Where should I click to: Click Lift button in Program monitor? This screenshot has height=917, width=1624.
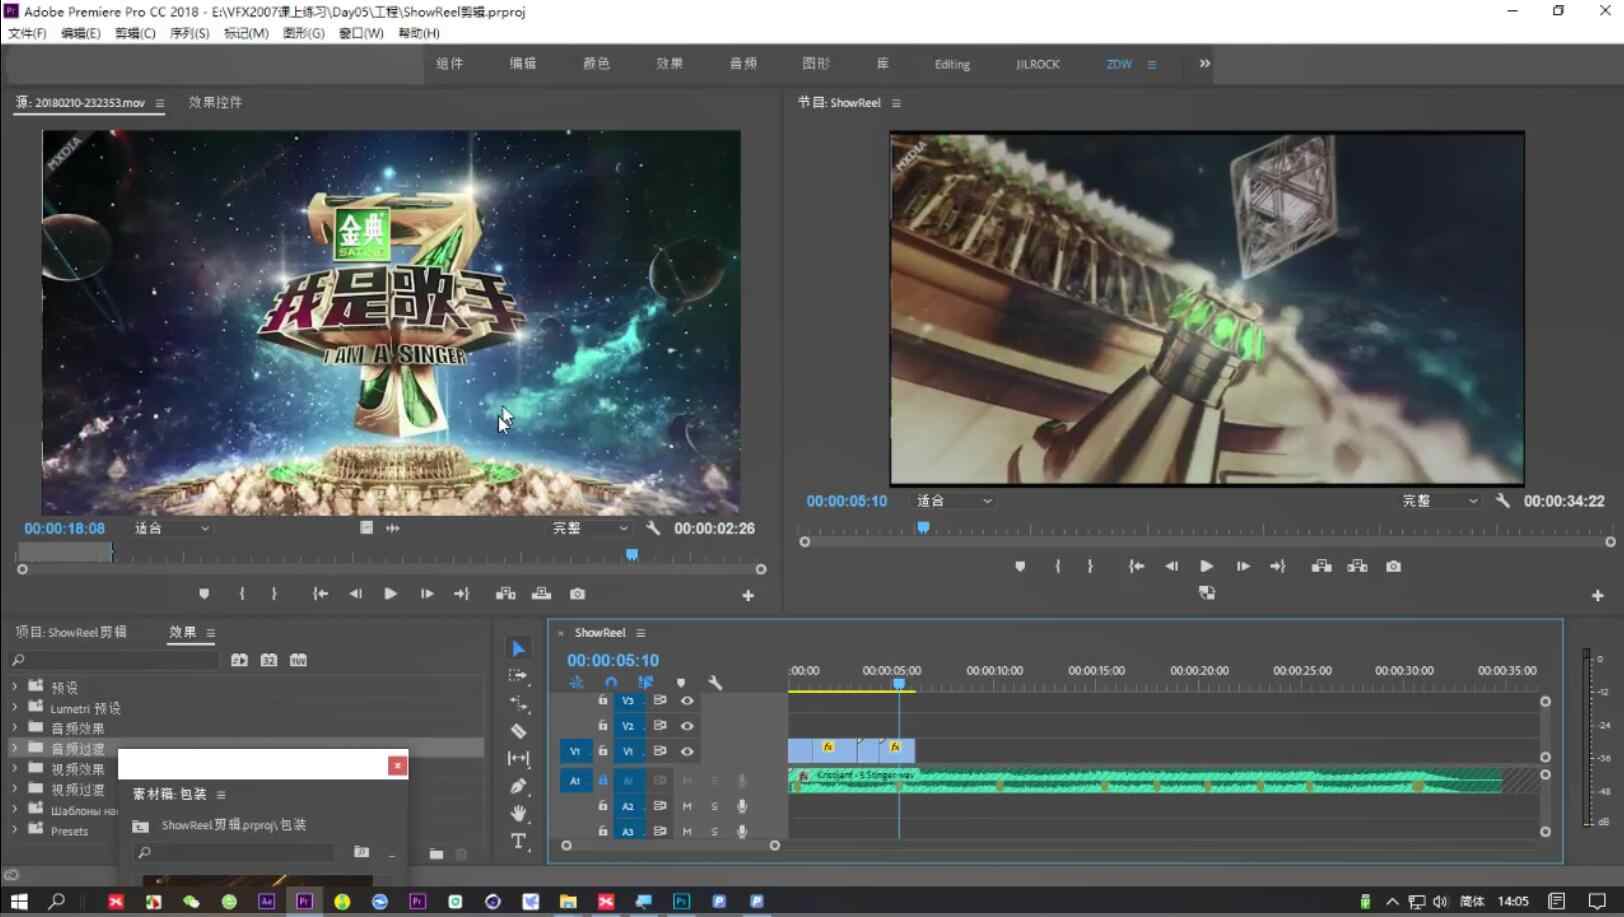click(1321, 566)
